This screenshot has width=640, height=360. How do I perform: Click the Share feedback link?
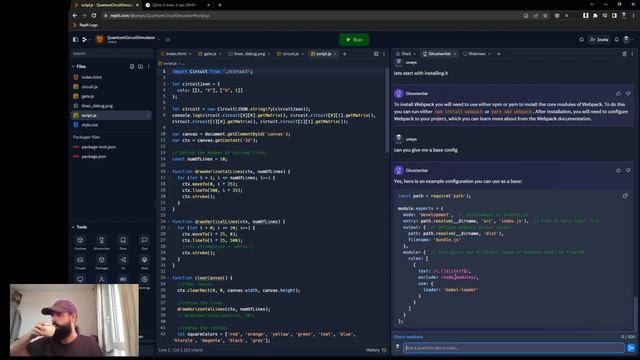click(408, 337)
